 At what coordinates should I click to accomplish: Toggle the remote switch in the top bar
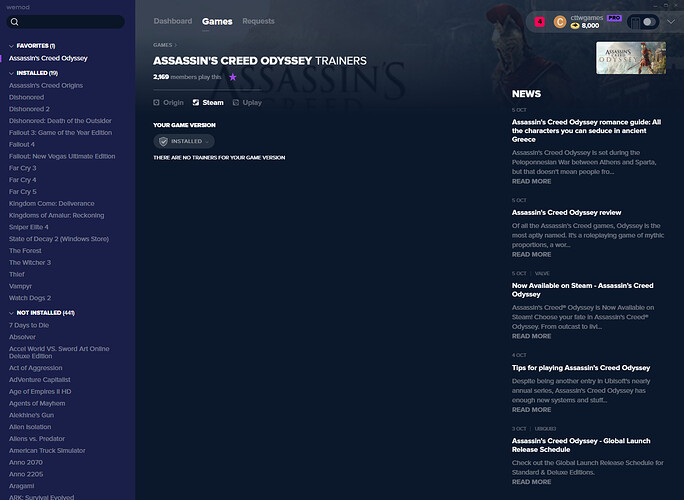tap(650, 22)
